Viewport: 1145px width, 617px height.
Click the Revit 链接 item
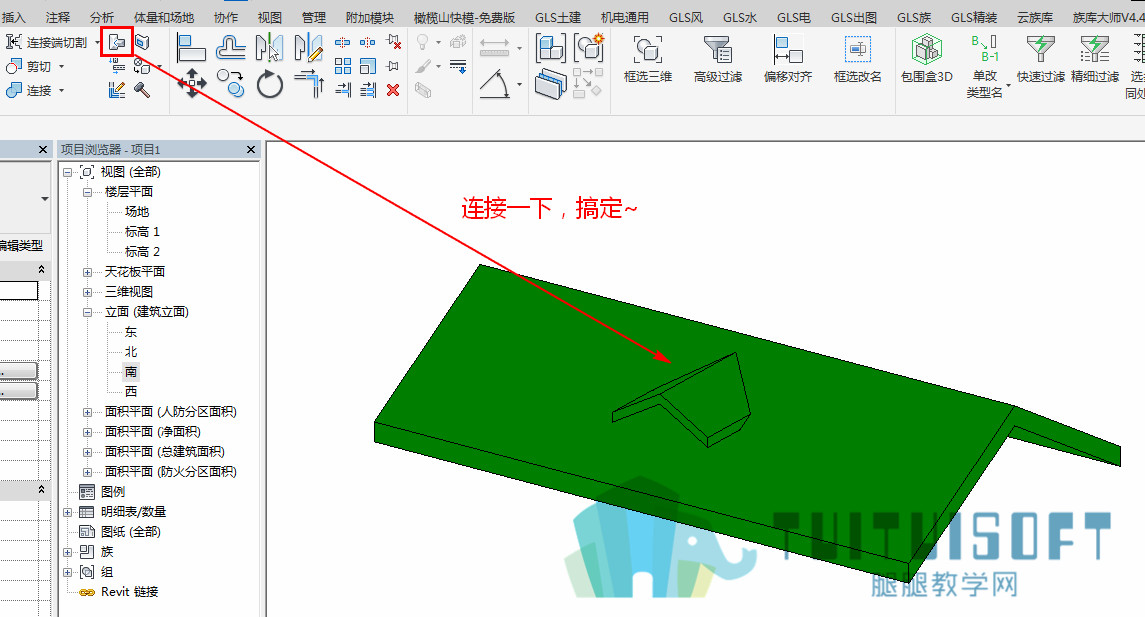pos(129,592)
